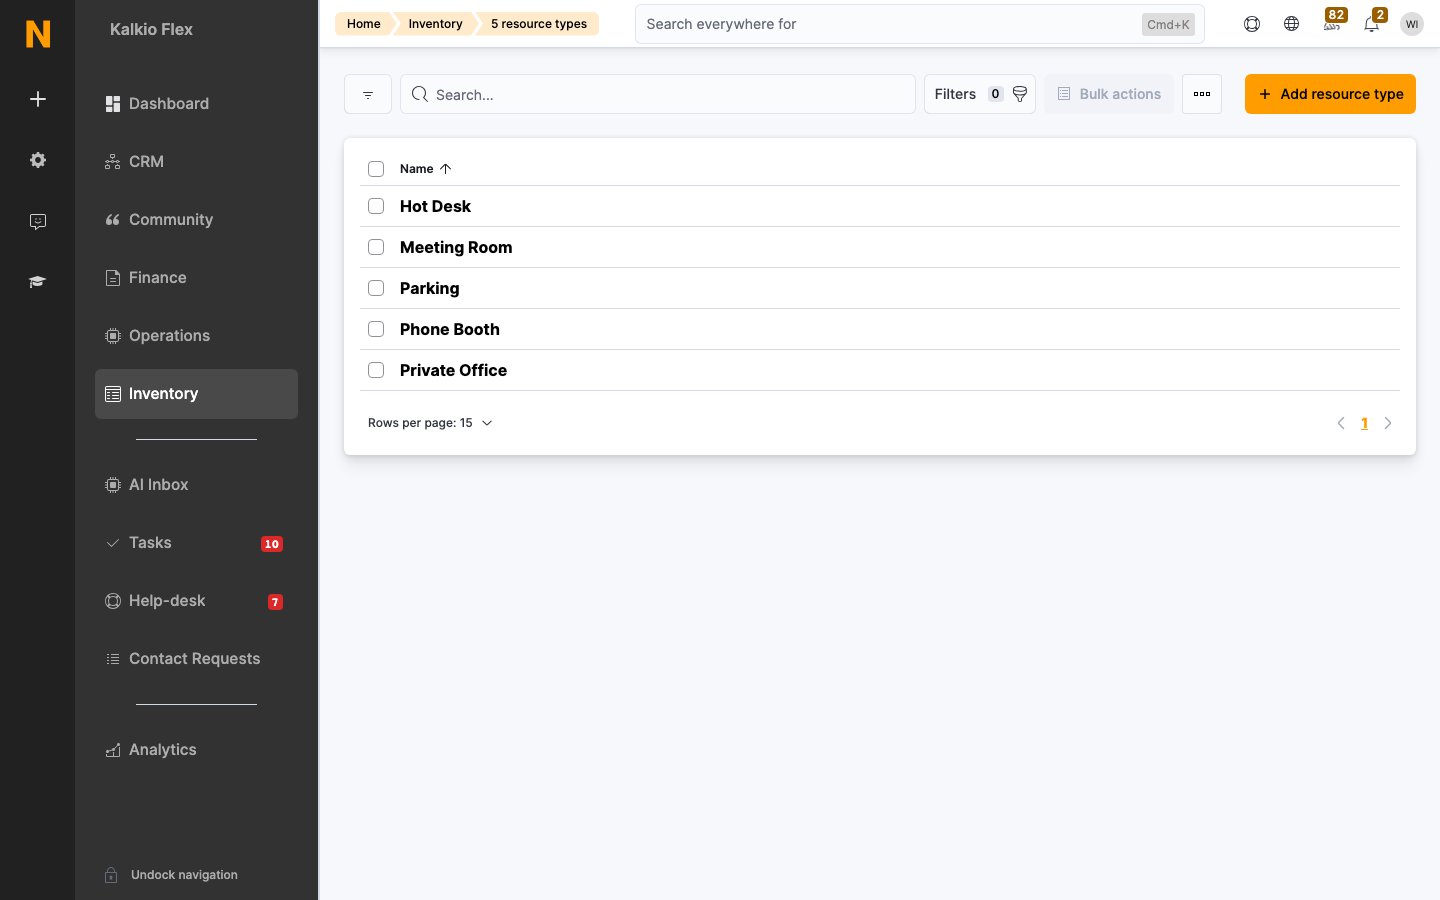Click the sort lines icon button left of search
The height and width of the screenshot is (900, 1440).
pos(368,94)
